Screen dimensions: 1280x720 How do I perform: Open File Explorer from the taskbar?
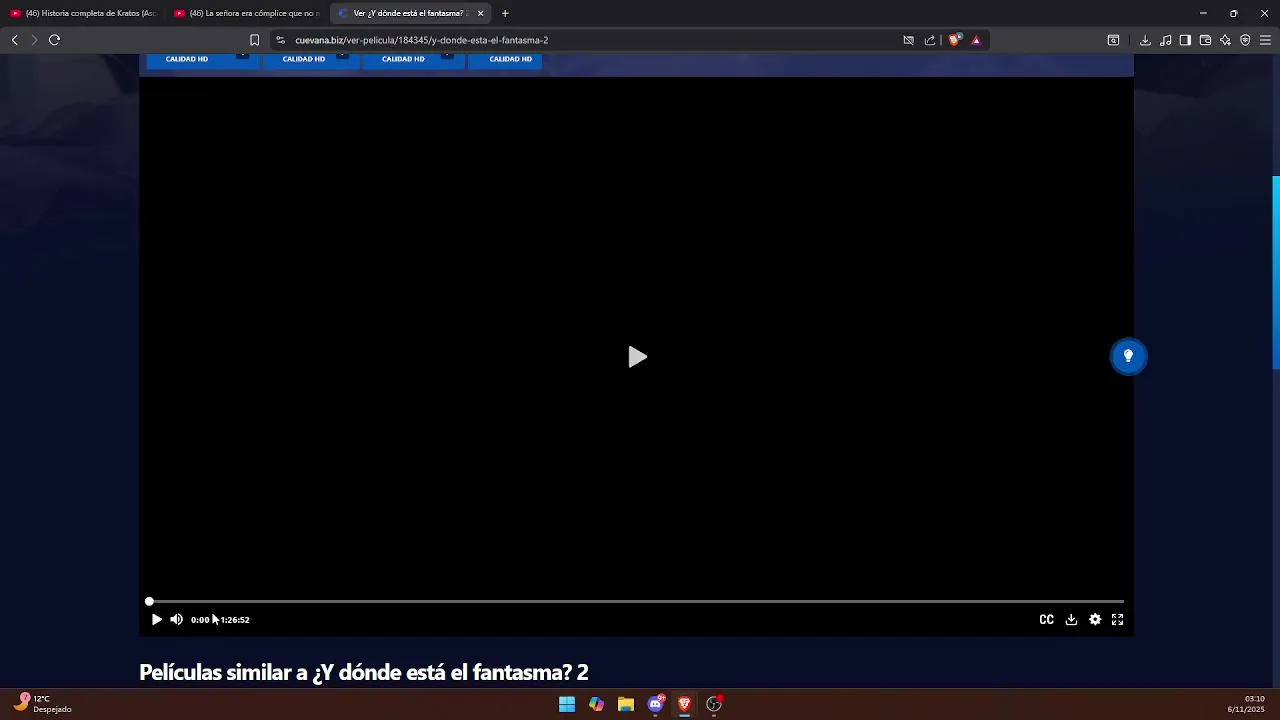(x=626, y=704)
